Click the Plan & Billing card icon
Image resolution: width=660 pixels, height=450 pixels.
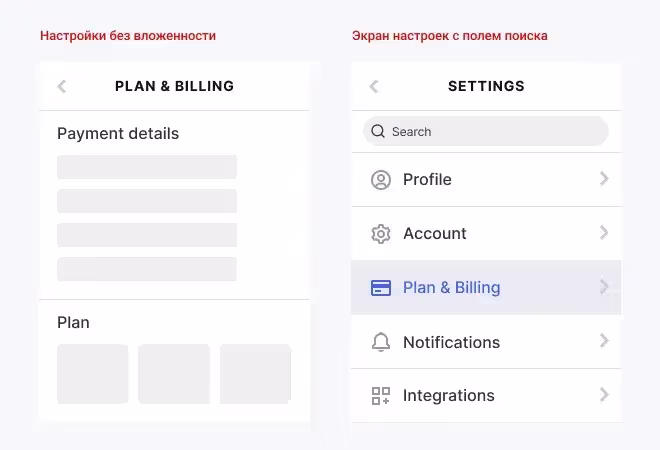pyautogui.click(x=381, y=288)
